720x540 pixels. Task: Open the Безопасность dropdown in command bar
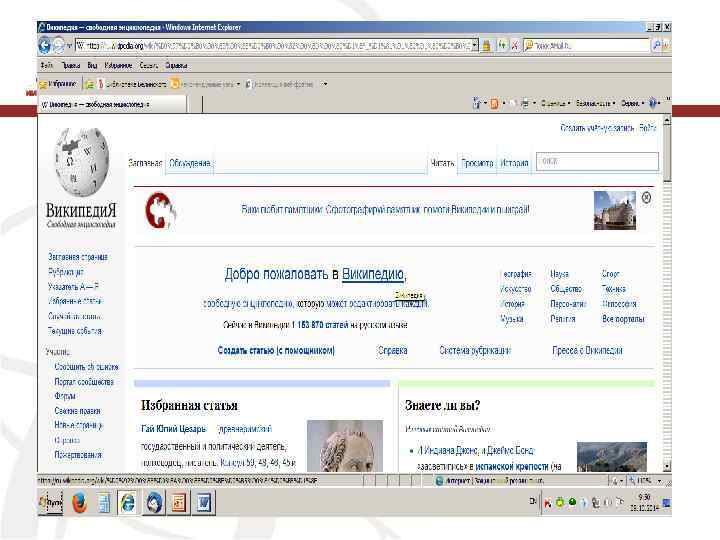click(x=596, y=104)
